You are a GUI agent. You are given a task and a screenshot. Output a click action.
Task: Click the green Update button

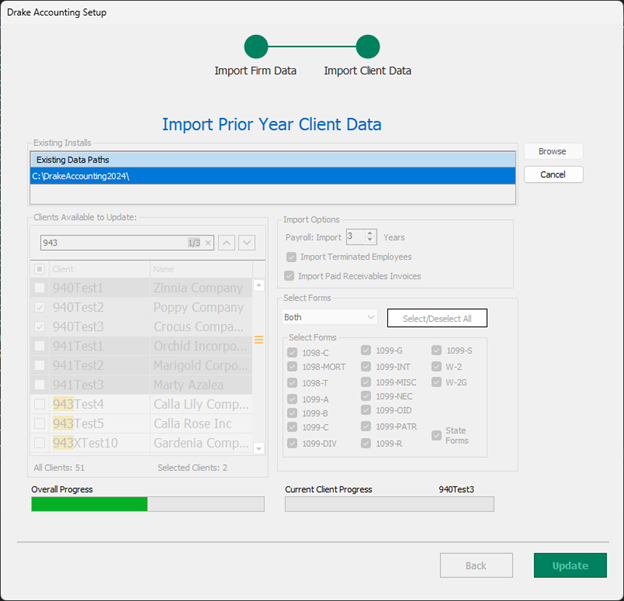[570, 566]
